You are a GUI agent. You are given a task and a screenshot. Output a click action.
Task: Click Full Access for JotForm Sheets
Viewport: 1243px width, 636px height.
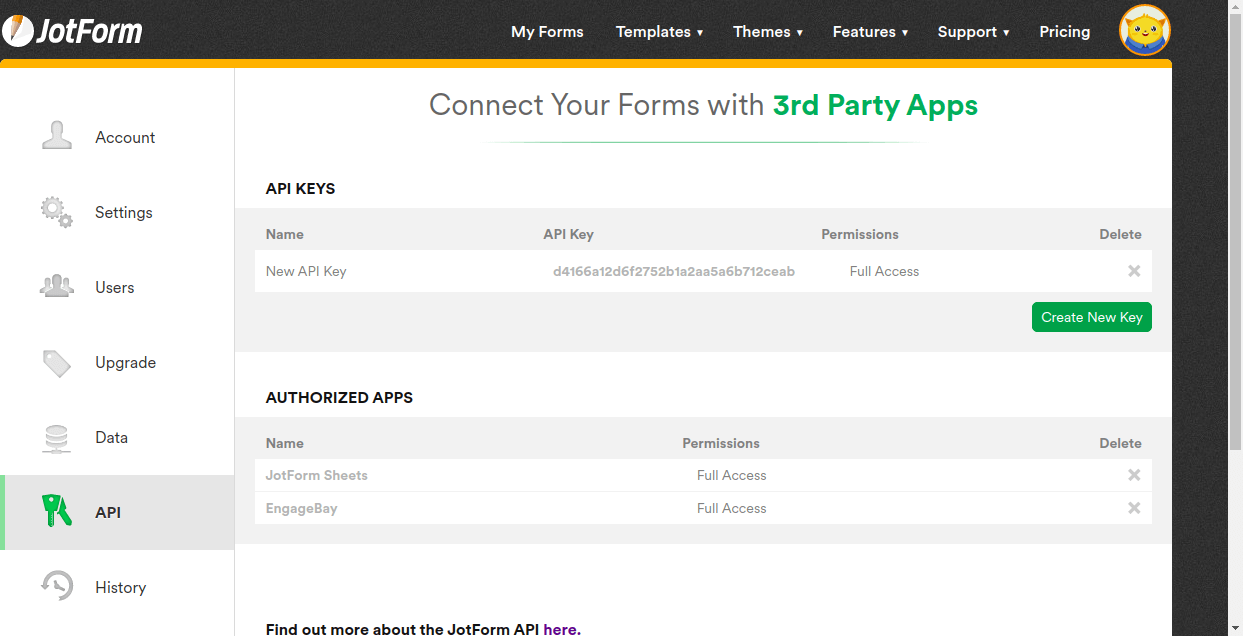pyautogui.click(x=732, y=475)
